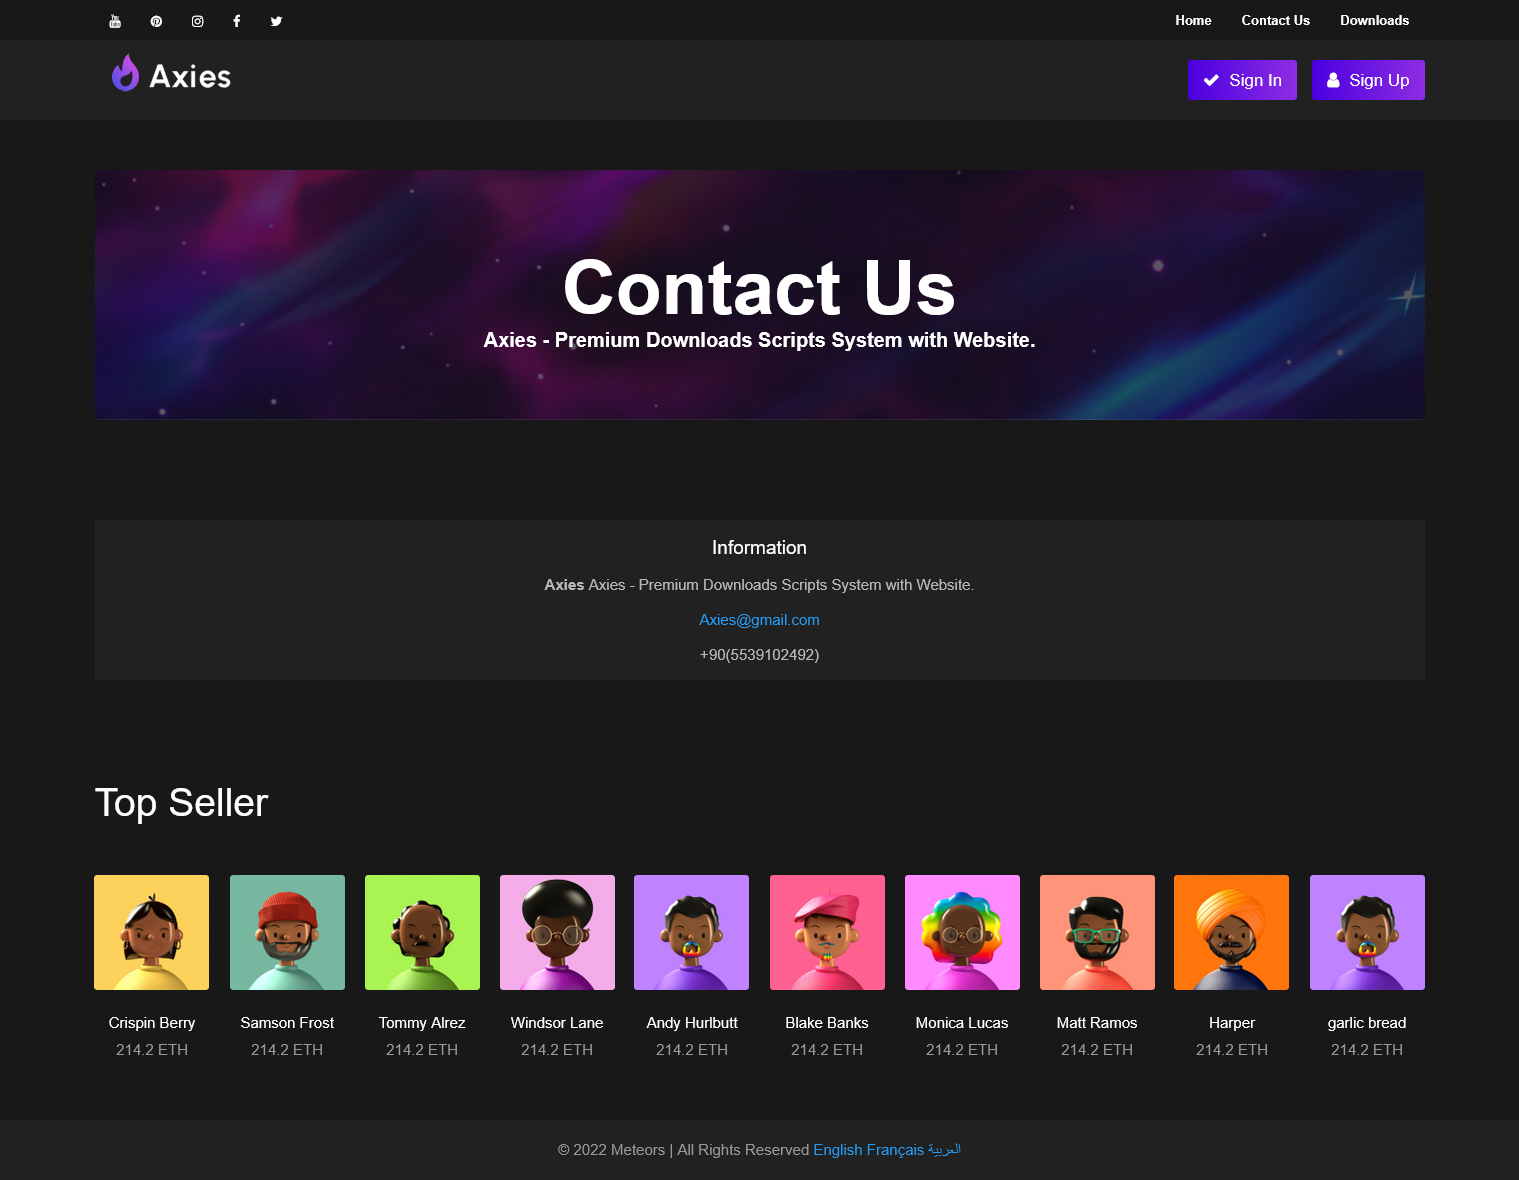Viewport: 1519px width, 1180px height.
Task: Visit the Facebook page icon
Action: click(236, 20)
